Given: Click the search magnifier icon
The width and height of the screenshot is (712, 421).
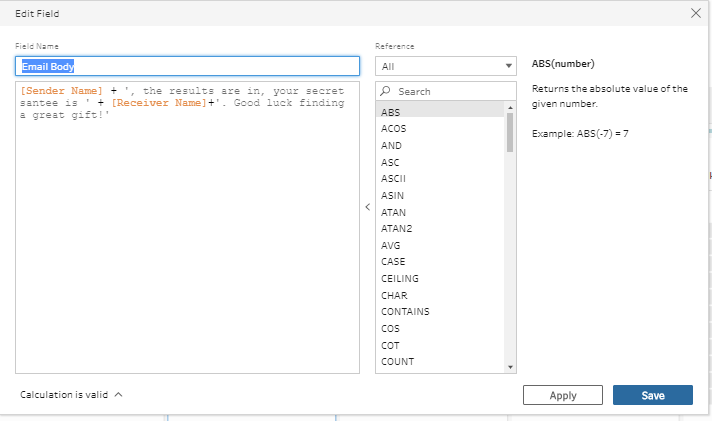Looking at the screenshot, I should click(386, 91).
